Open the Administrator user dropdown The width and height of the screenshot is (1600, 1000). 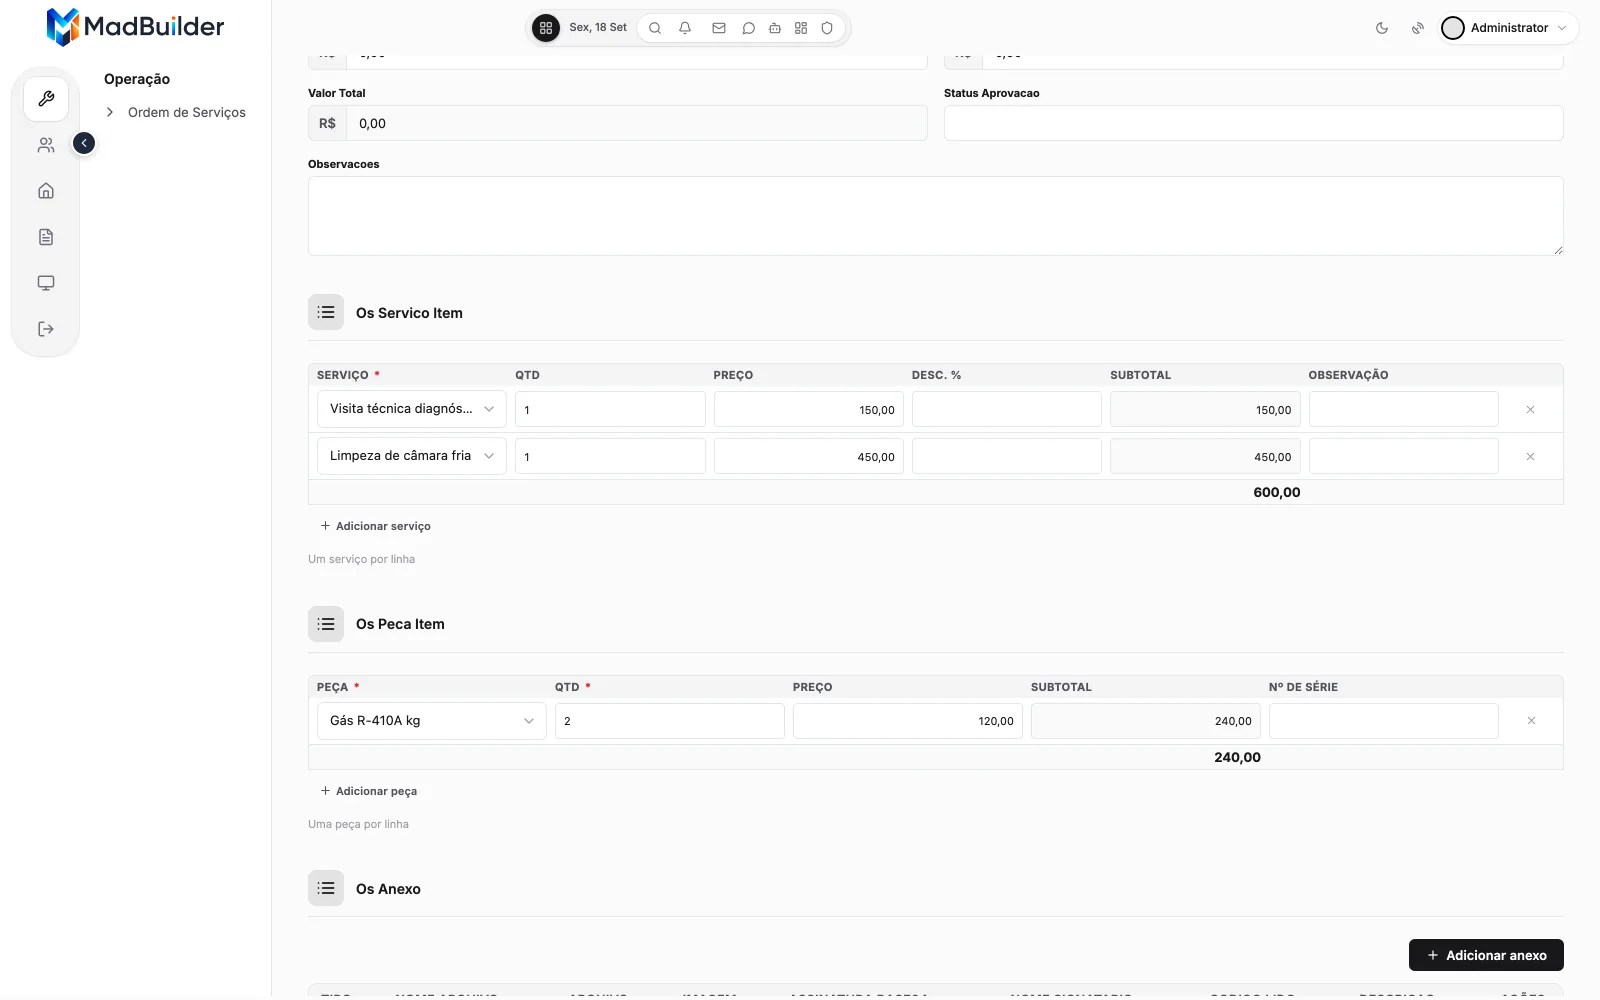(1508, 28)
